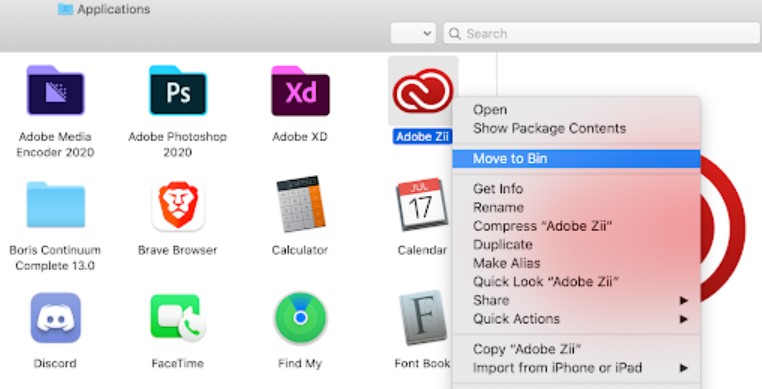The image size is (762, 389).
Task: Choose Rename from context menu
Action: (576, 207)
